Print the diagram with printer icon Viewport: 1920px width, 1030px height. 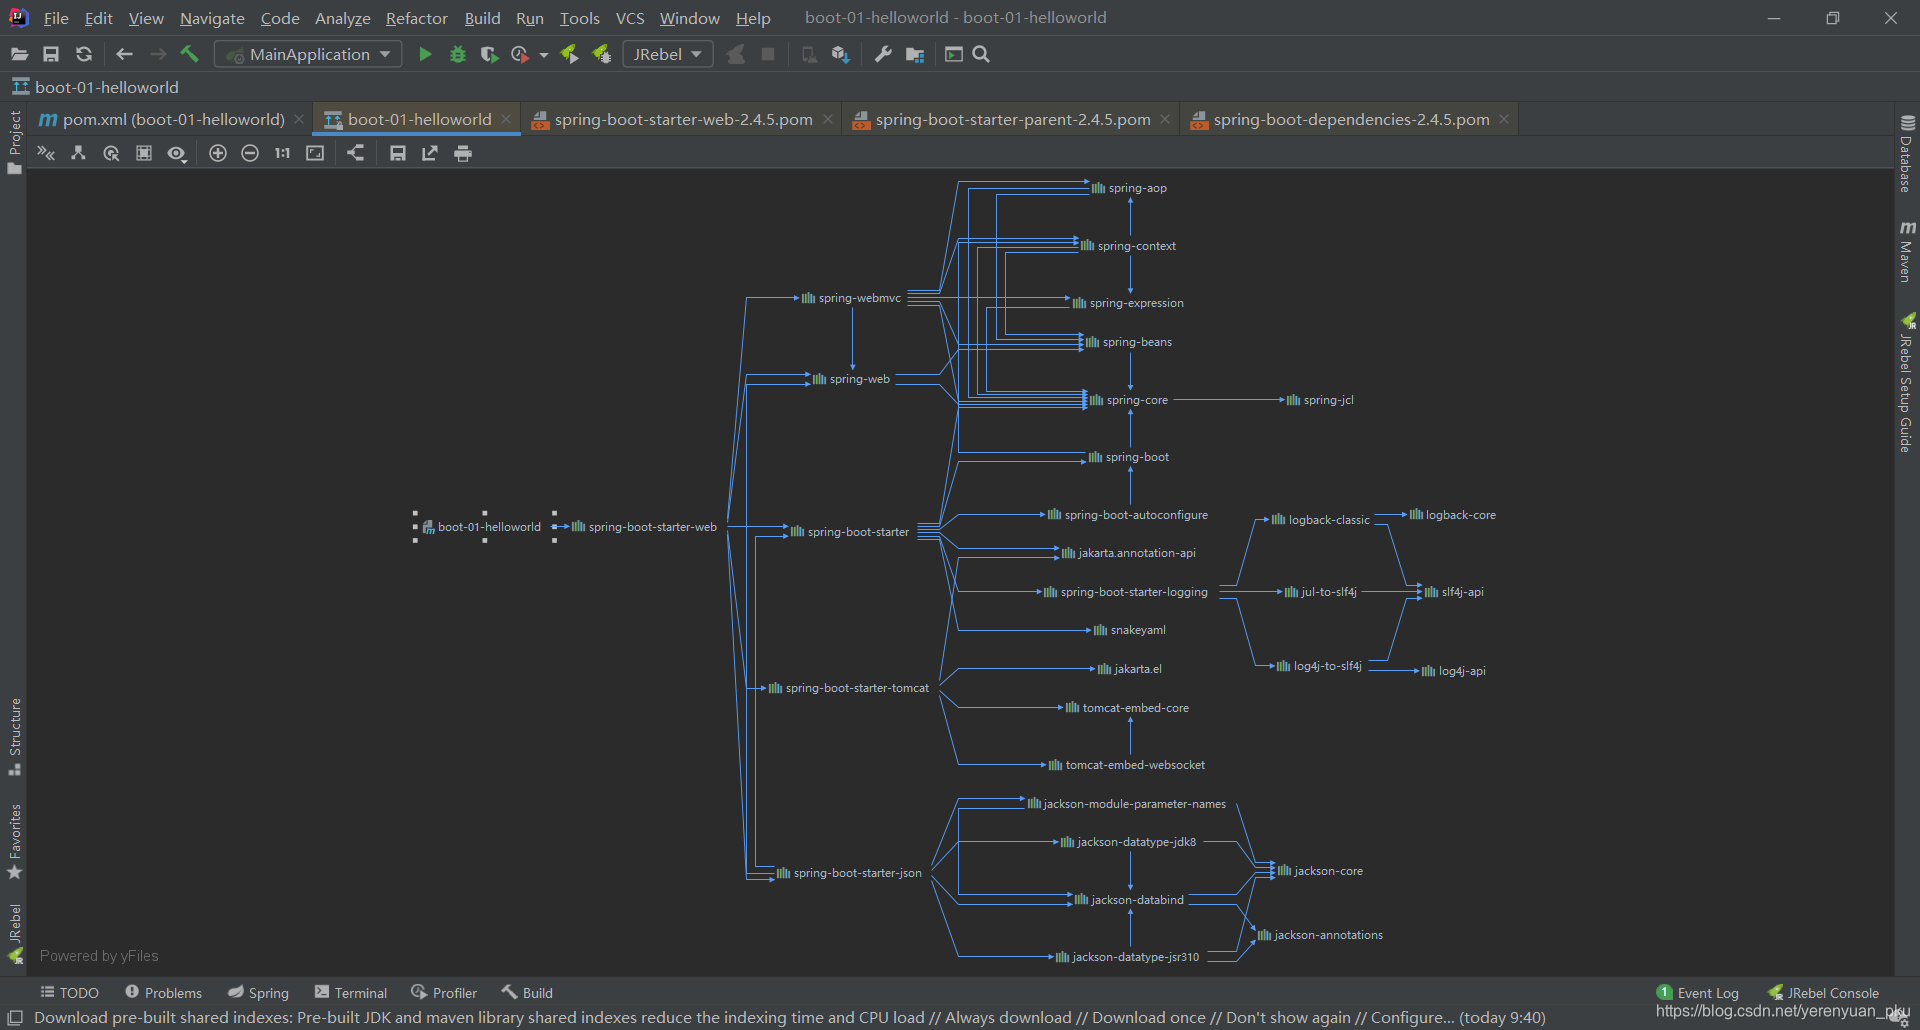pyautogui.click(x=463, y=153)
